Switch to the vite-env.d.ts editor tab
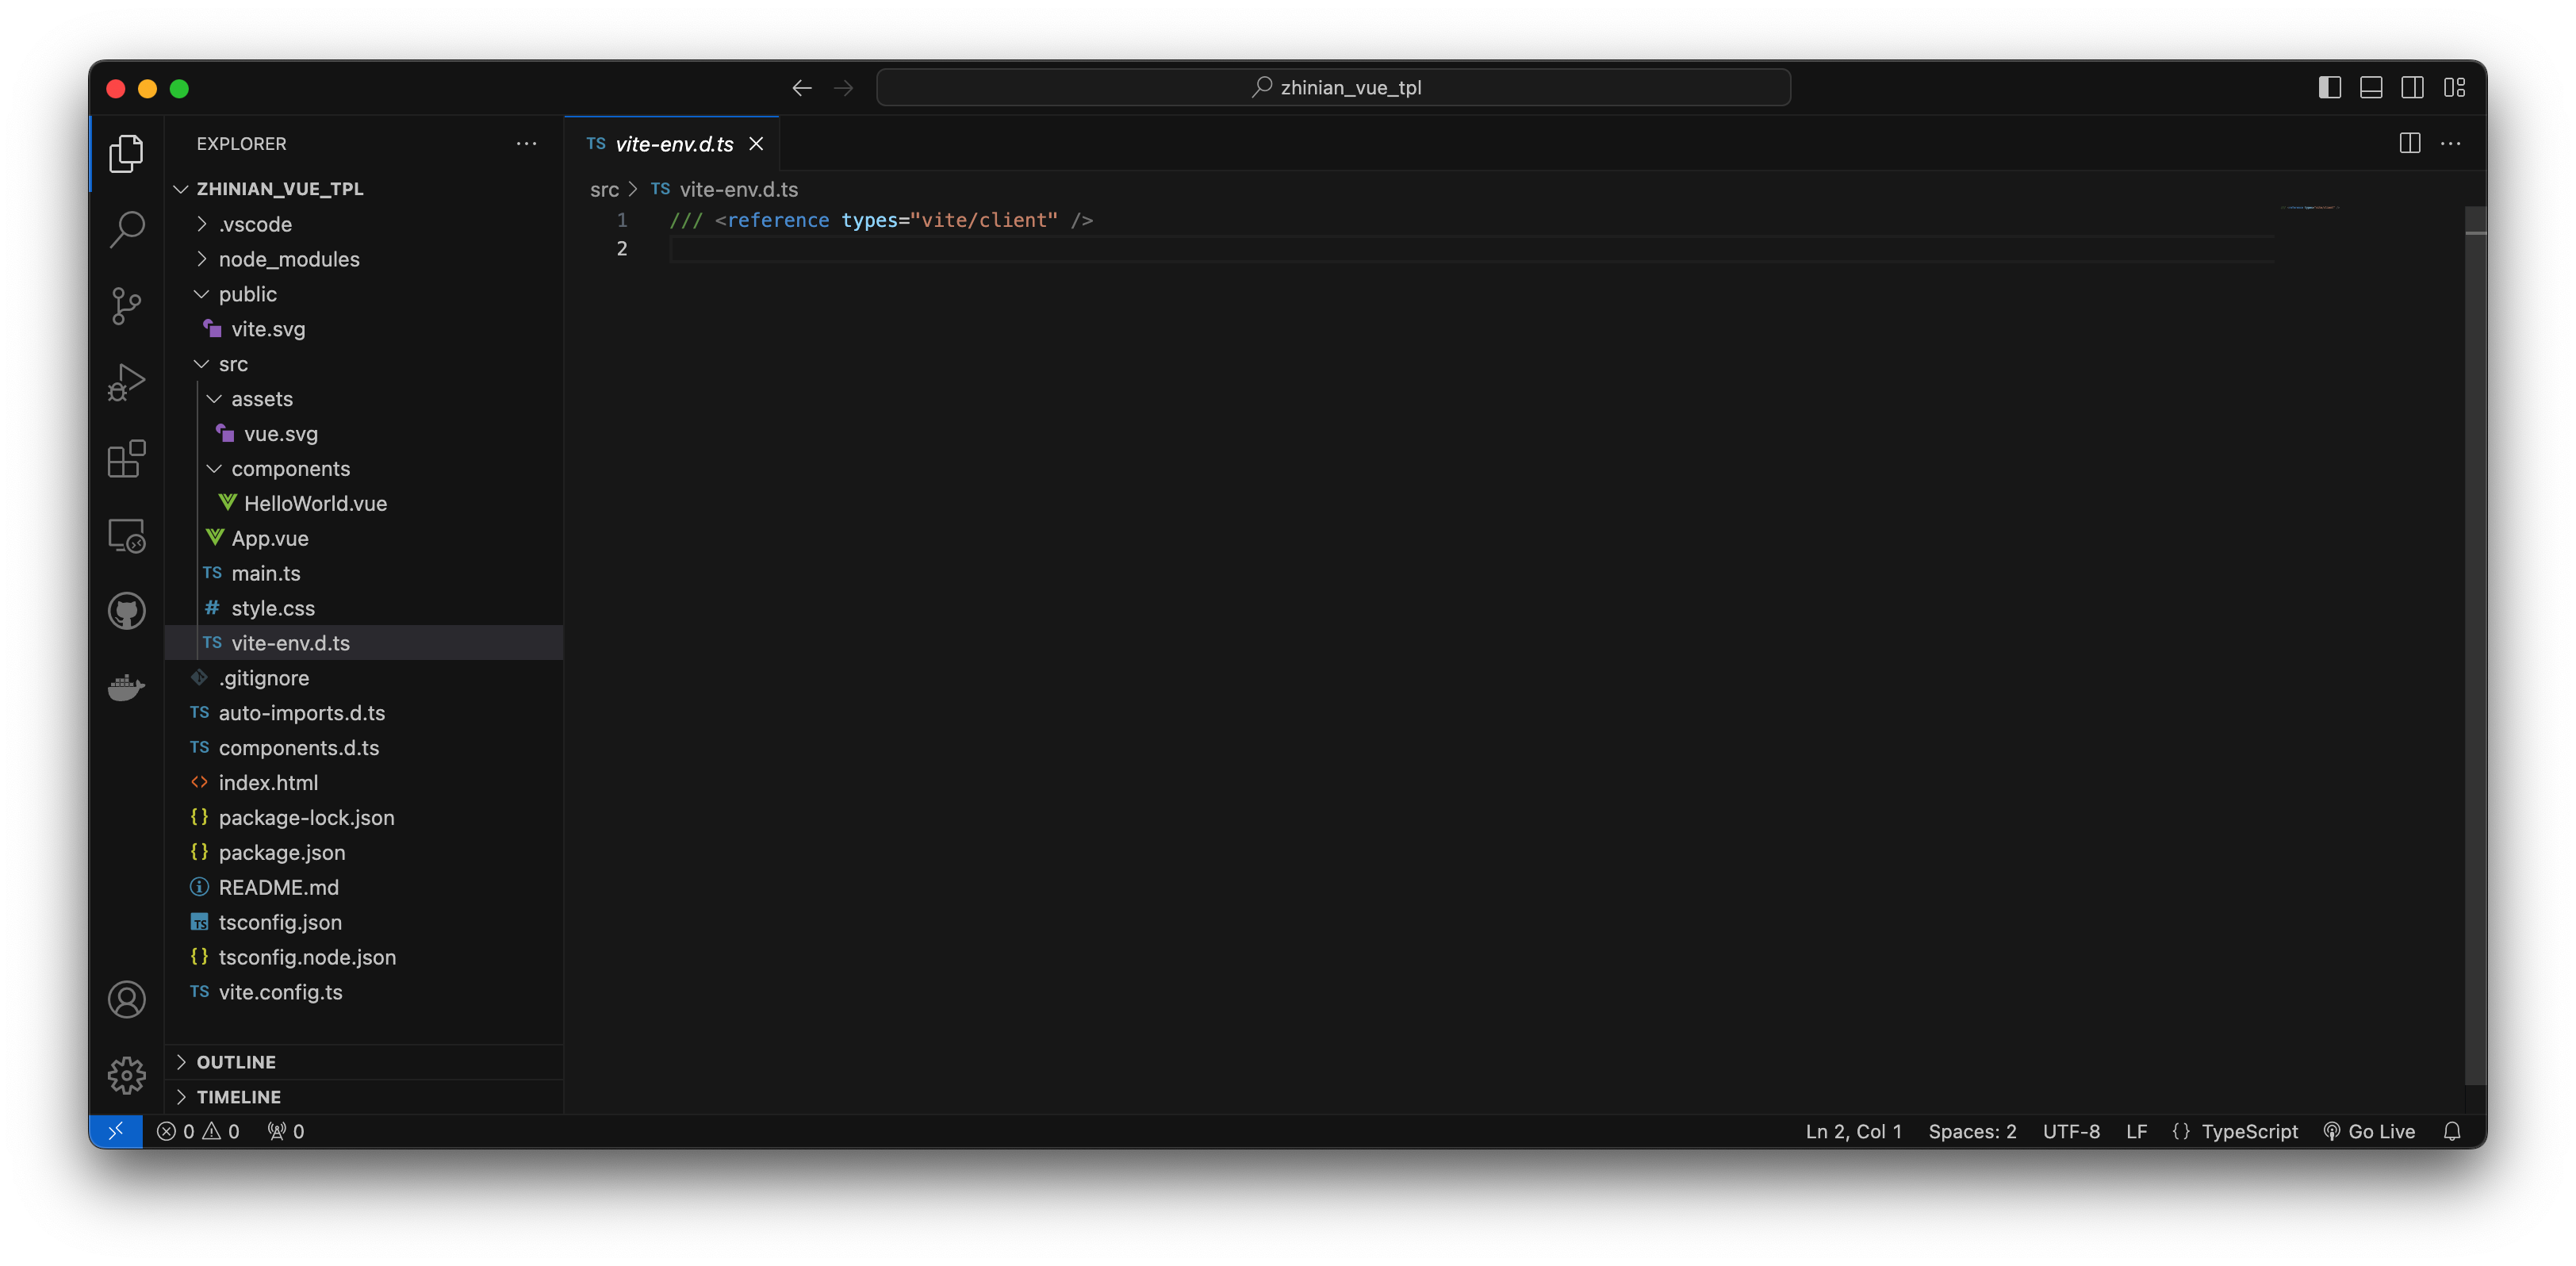Viewport: 2576px width, 1266px height. [673, 144]
